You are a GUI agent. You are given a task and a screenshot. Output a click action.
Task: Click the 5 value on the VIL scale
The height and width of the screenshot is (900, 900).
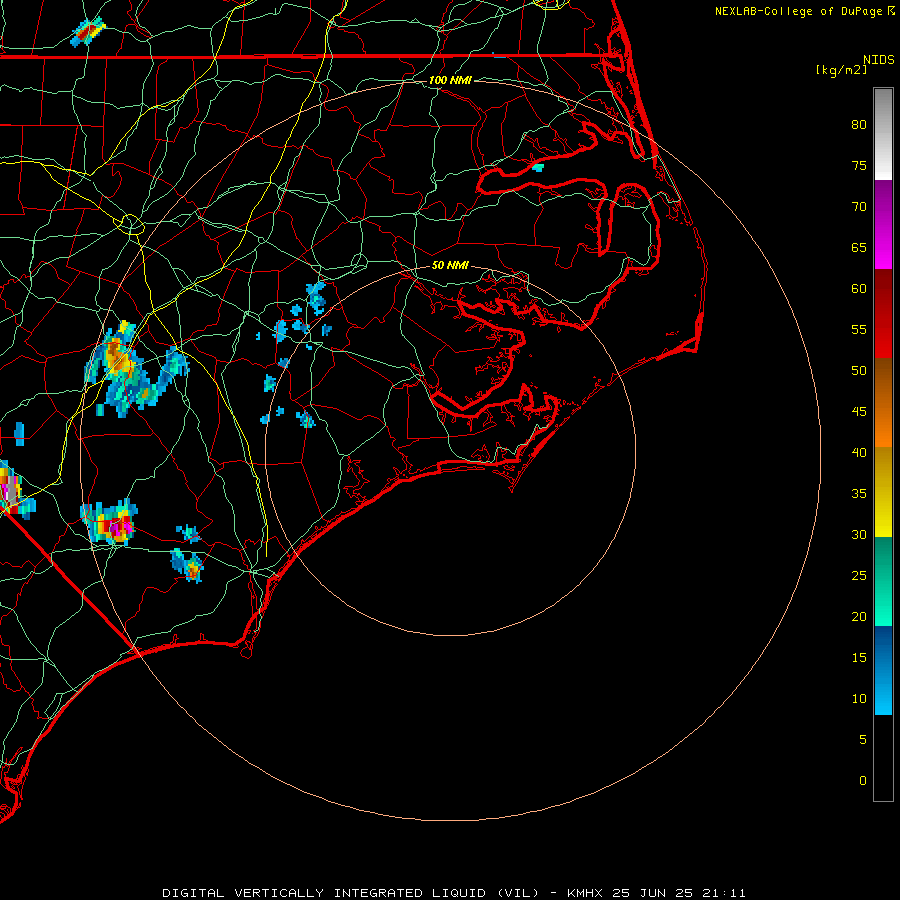[x=863, y=740]
